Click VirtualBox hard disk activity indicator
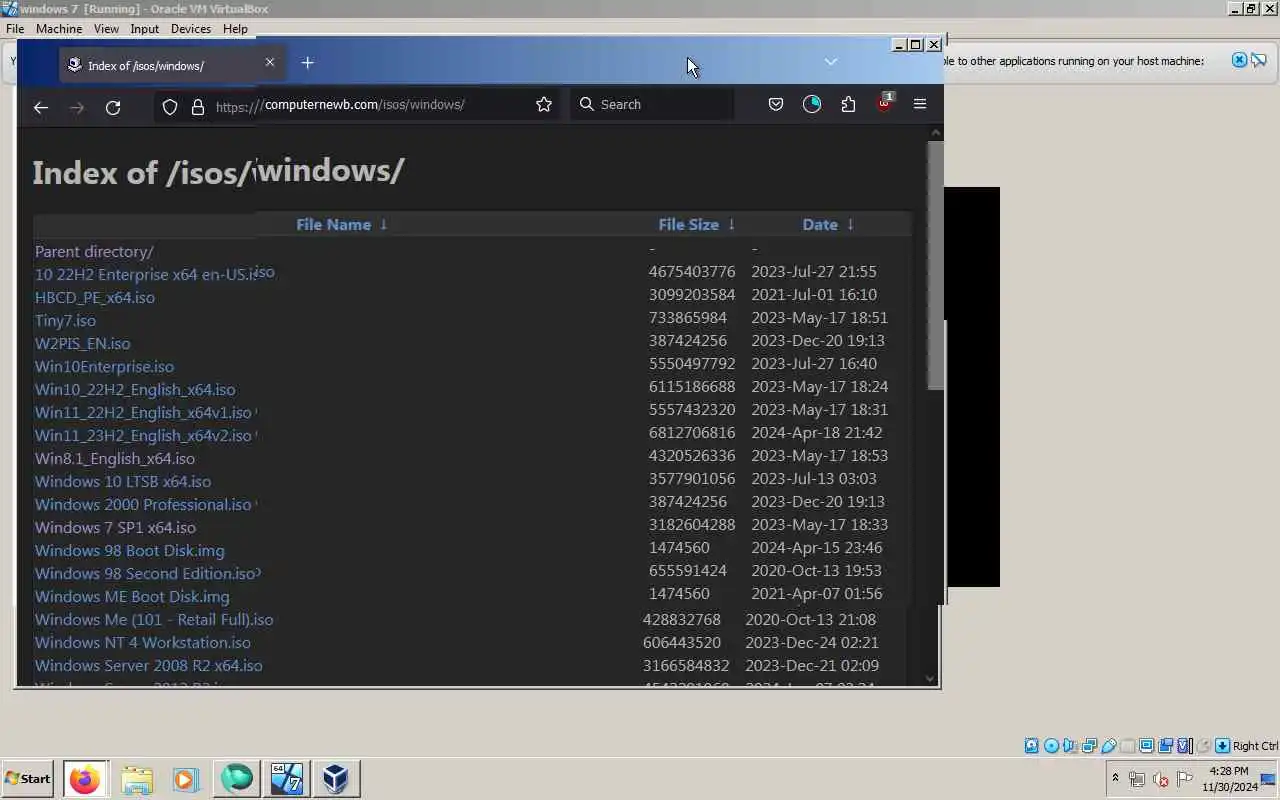Image resolution: width=1280 pixels, height=800 pixels. click(x=1031, y=746)
